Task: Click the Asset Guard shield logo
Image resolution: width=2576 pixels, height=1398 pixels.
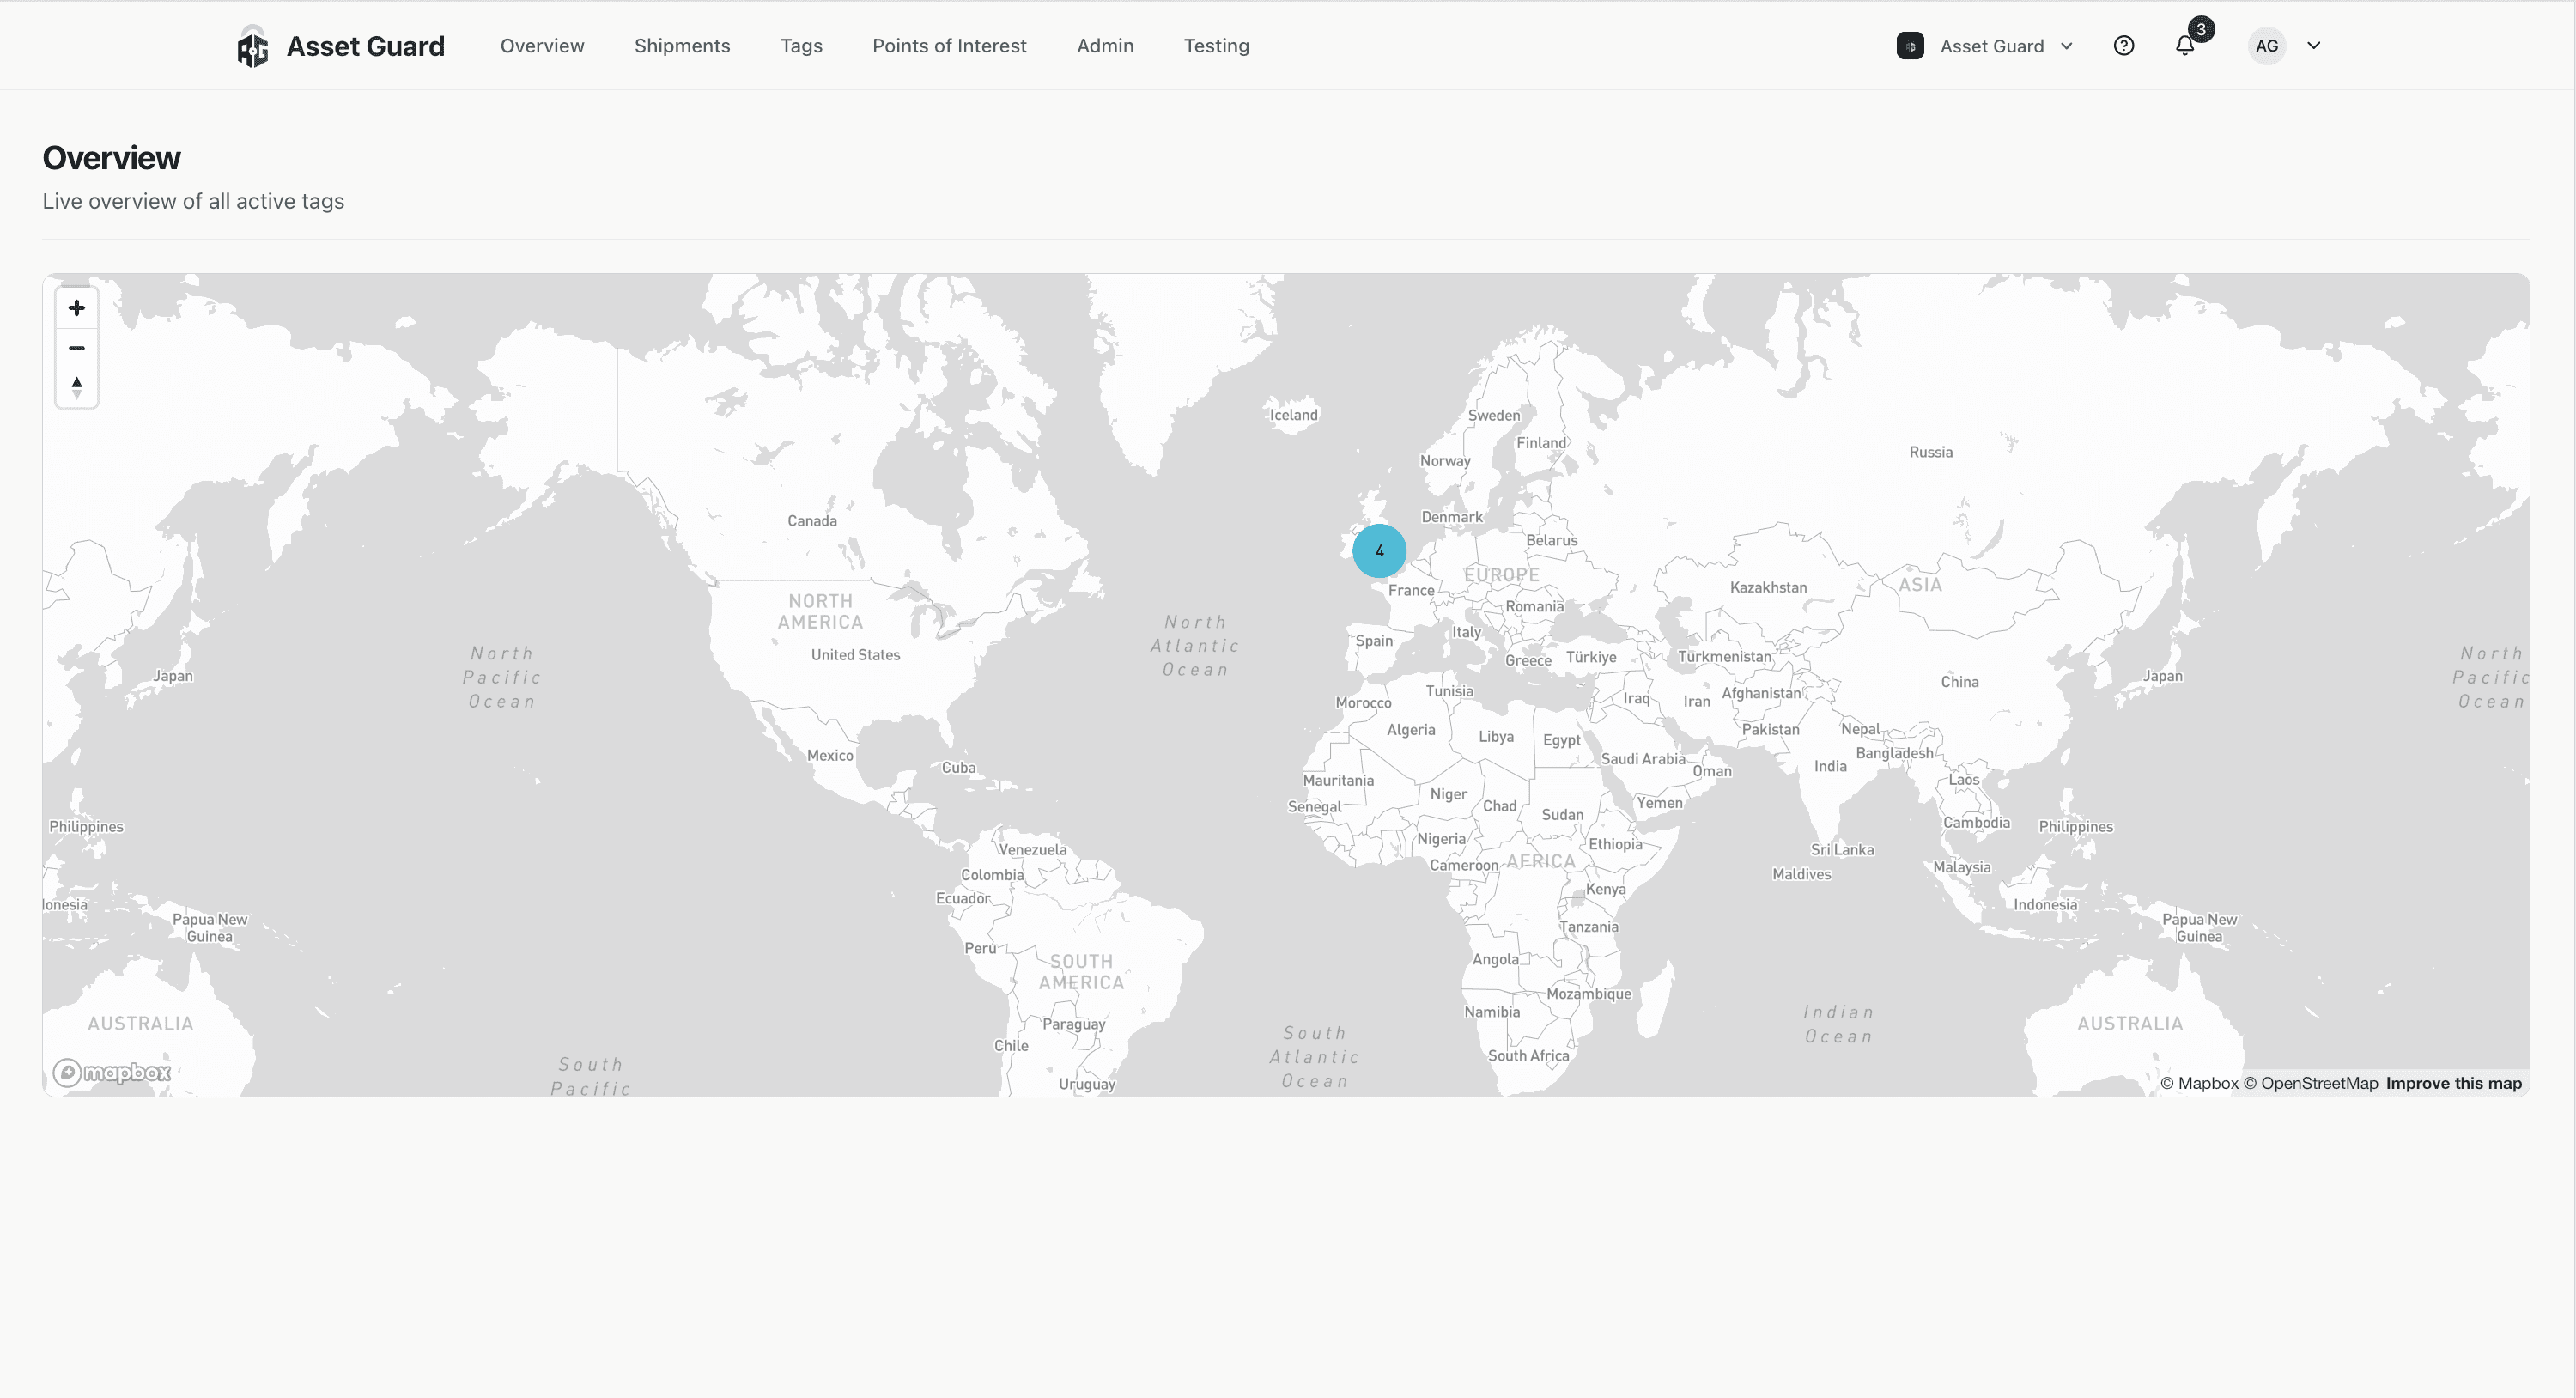Action: pyautogui.click(x=253, y=47)
